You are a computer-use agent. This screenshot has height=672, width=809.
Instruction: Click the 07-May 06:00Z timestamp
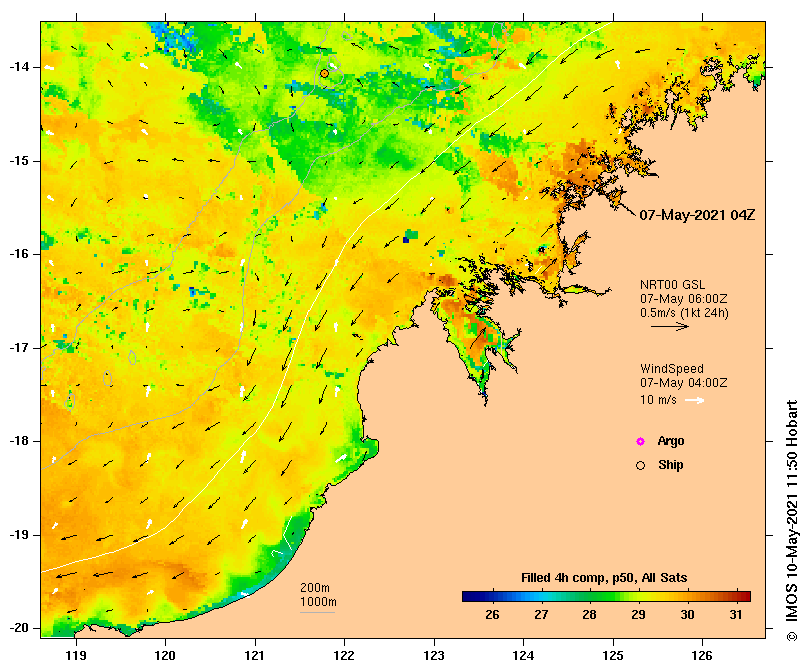(684, 298)
